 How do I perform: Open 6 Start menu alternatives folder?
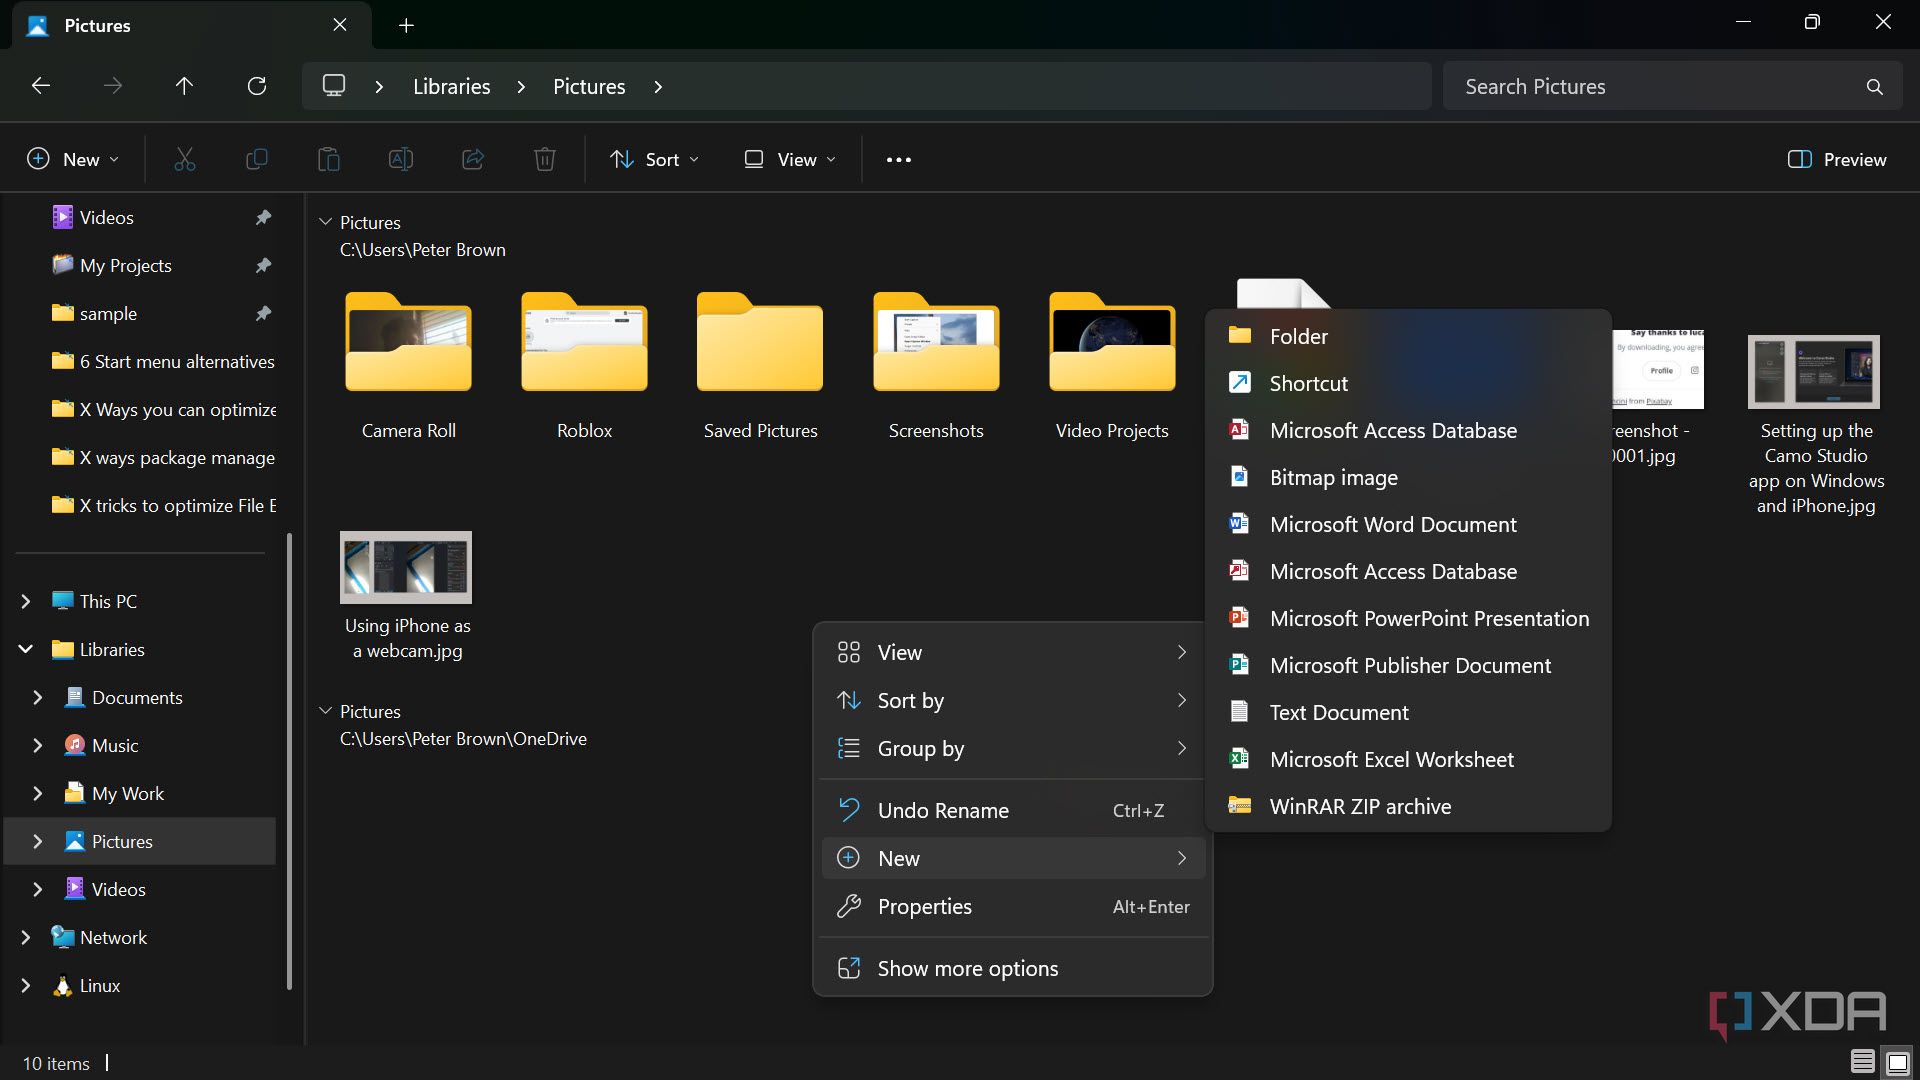coord(164,361)
